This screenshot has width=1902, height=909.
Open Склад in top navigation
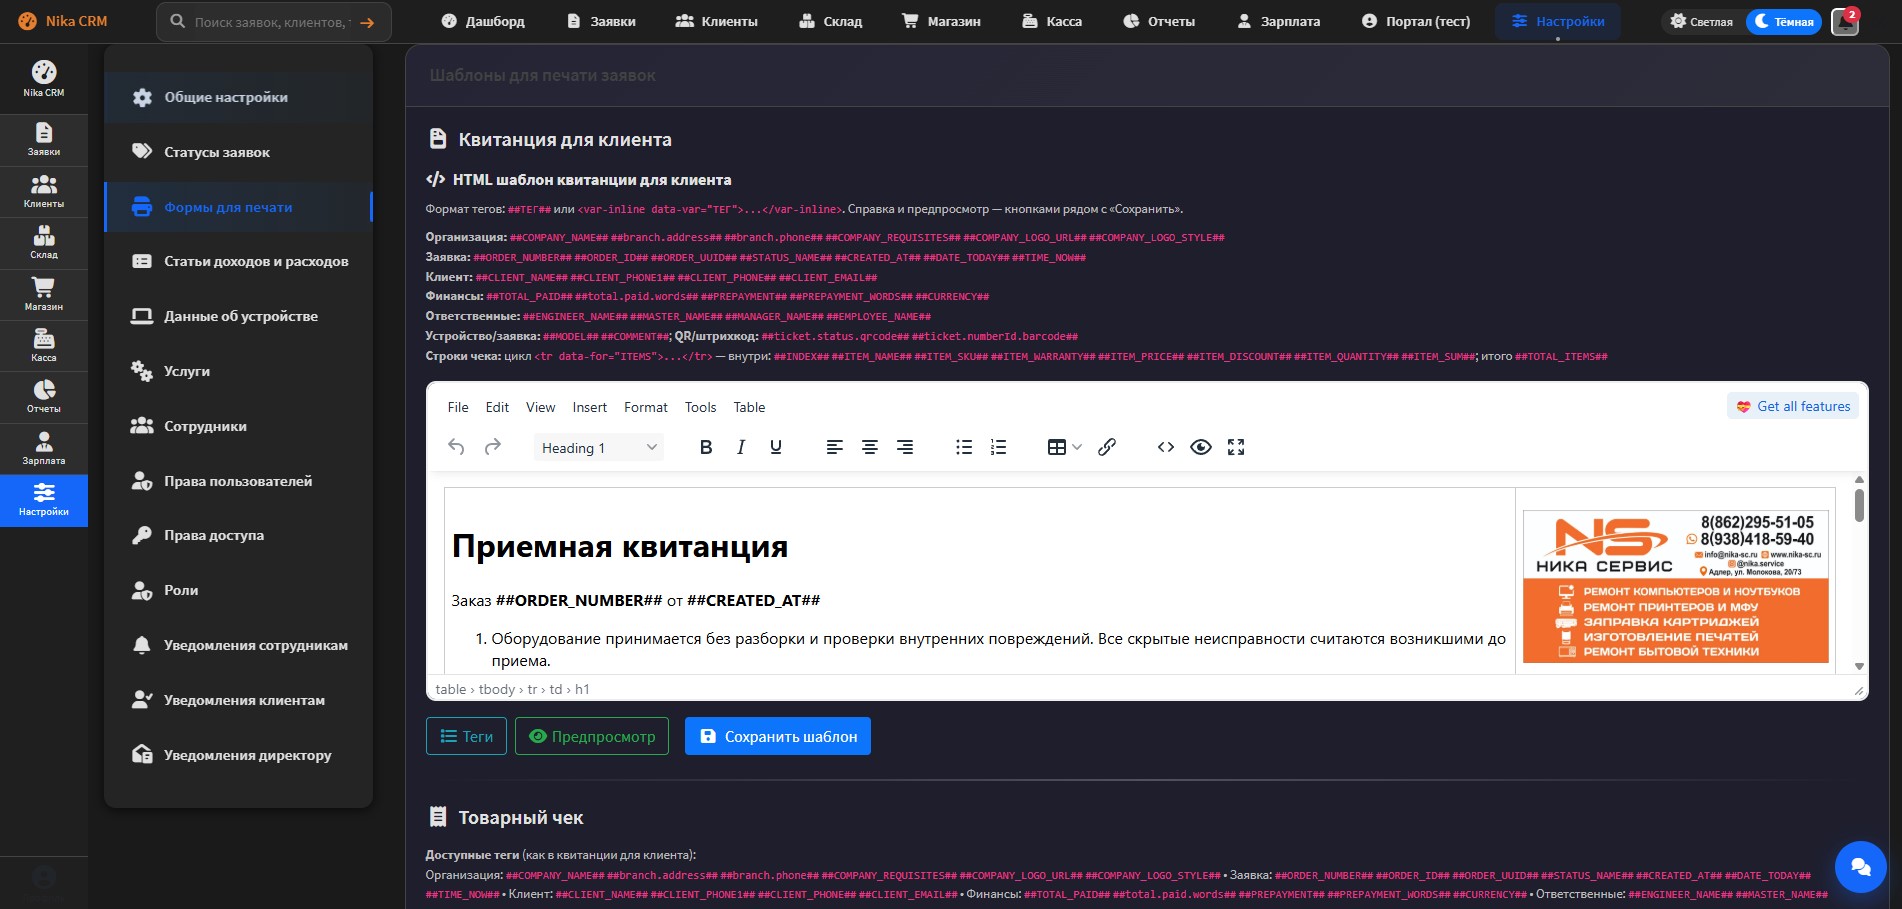(x=830, y=21)
